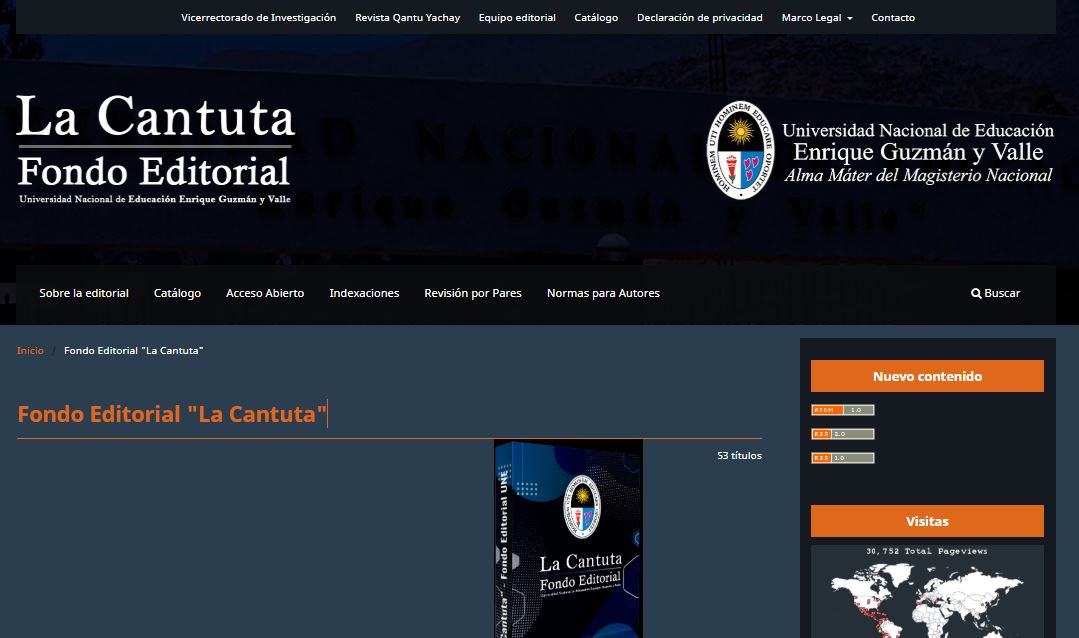Follow the Vicerrectorado de Investigación link
1079x638 pixels.
pyautogui.click(x=258, y=18)
